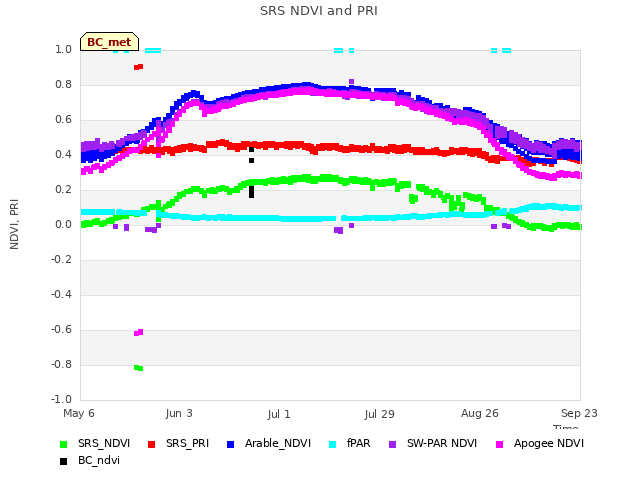Click the Jun 3 x-axis label
This screenshot has width=640, height=480.
179,413
